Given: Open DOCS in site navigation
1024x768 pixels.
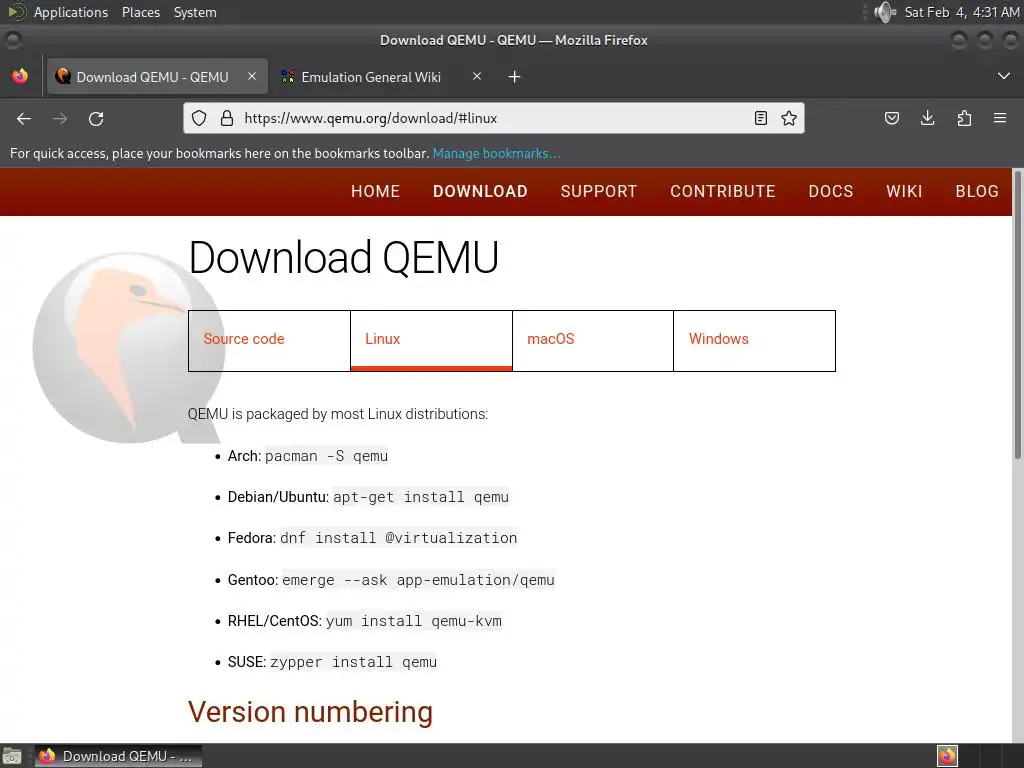Looking at the screenshot, I should pos(831,191).
